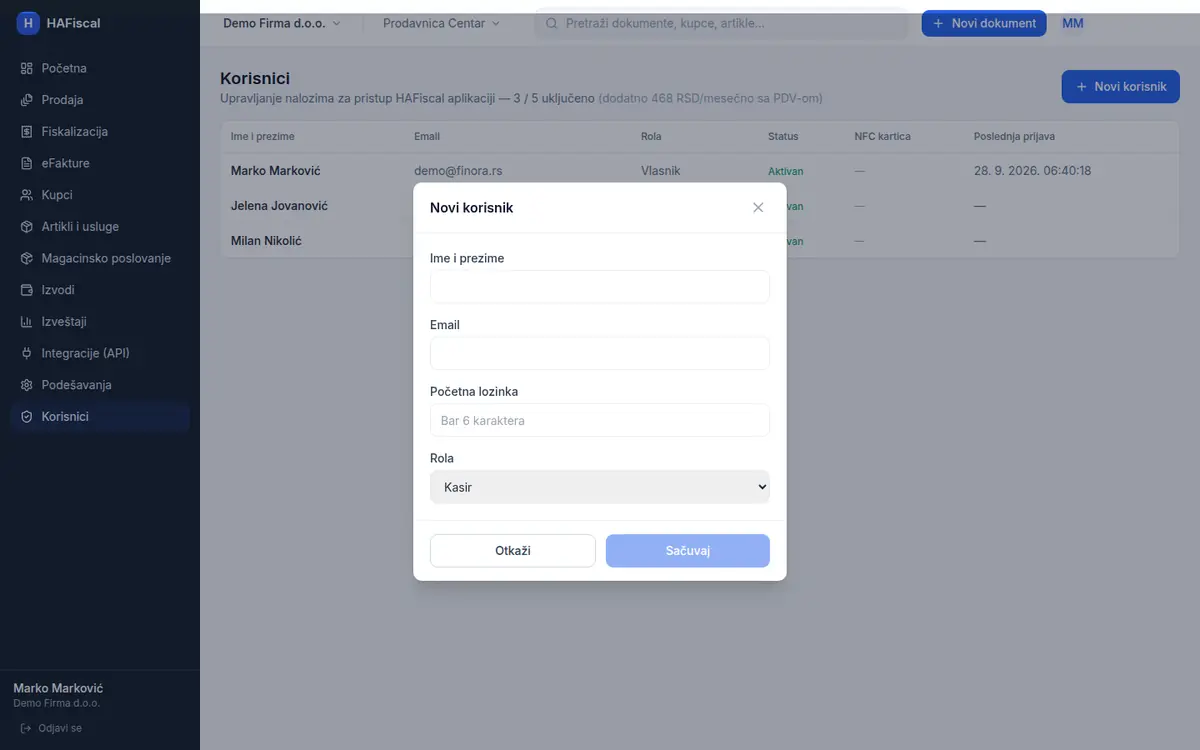Click the Magacinsko poslovanje icon
Image resolution: width=1200 pixels, height=750 pixels.
tap(27, 258)
